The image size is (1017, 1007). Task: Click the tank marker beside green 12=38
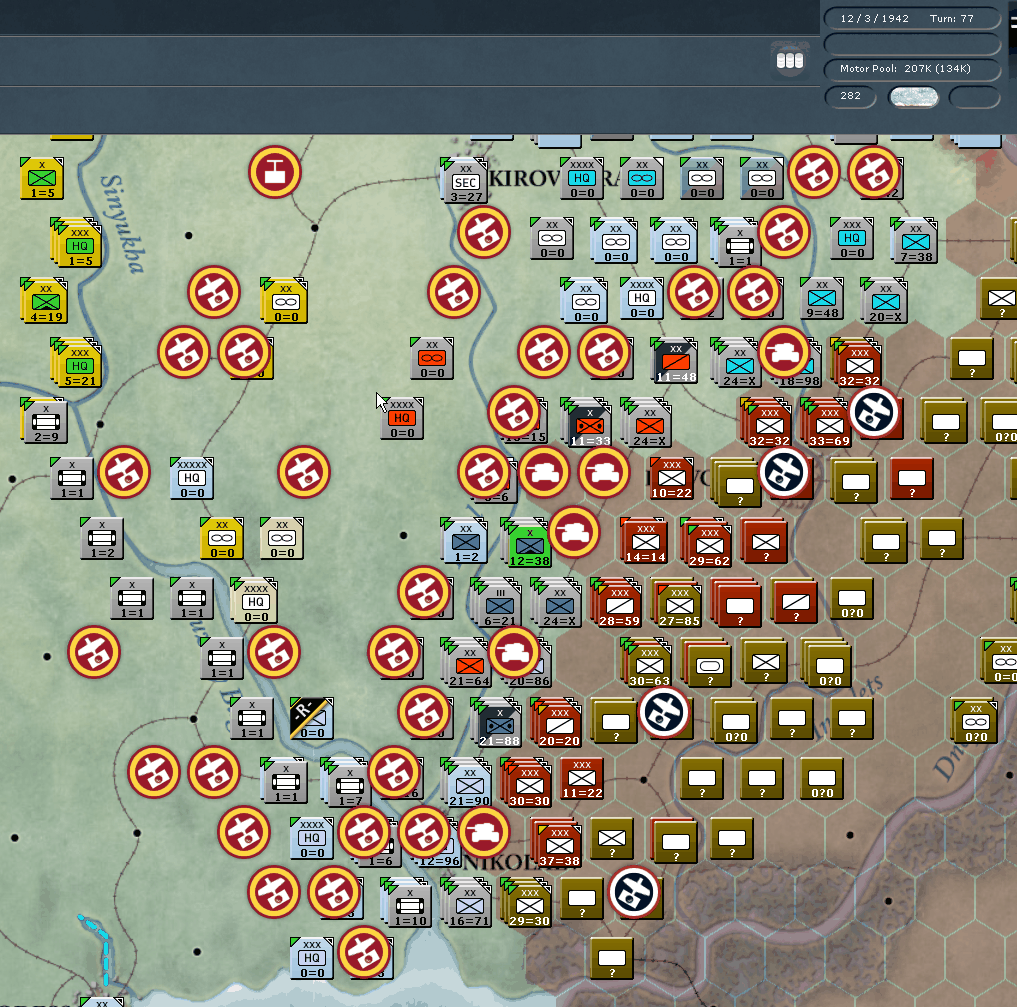tap(574, 532)
